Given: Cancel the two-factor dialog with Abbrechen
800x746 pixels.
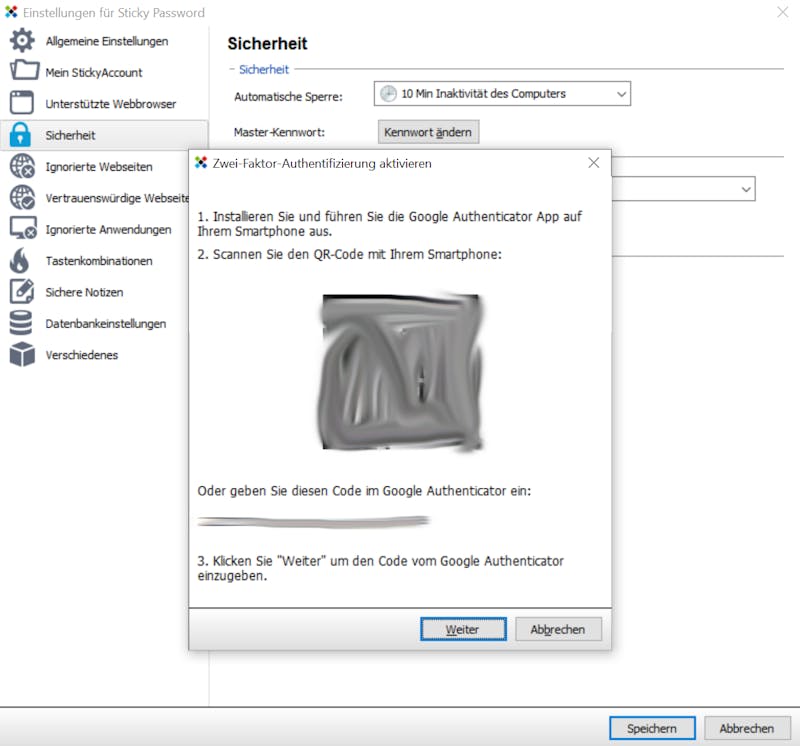Looking at the screenshot, I should click(558, 629).
